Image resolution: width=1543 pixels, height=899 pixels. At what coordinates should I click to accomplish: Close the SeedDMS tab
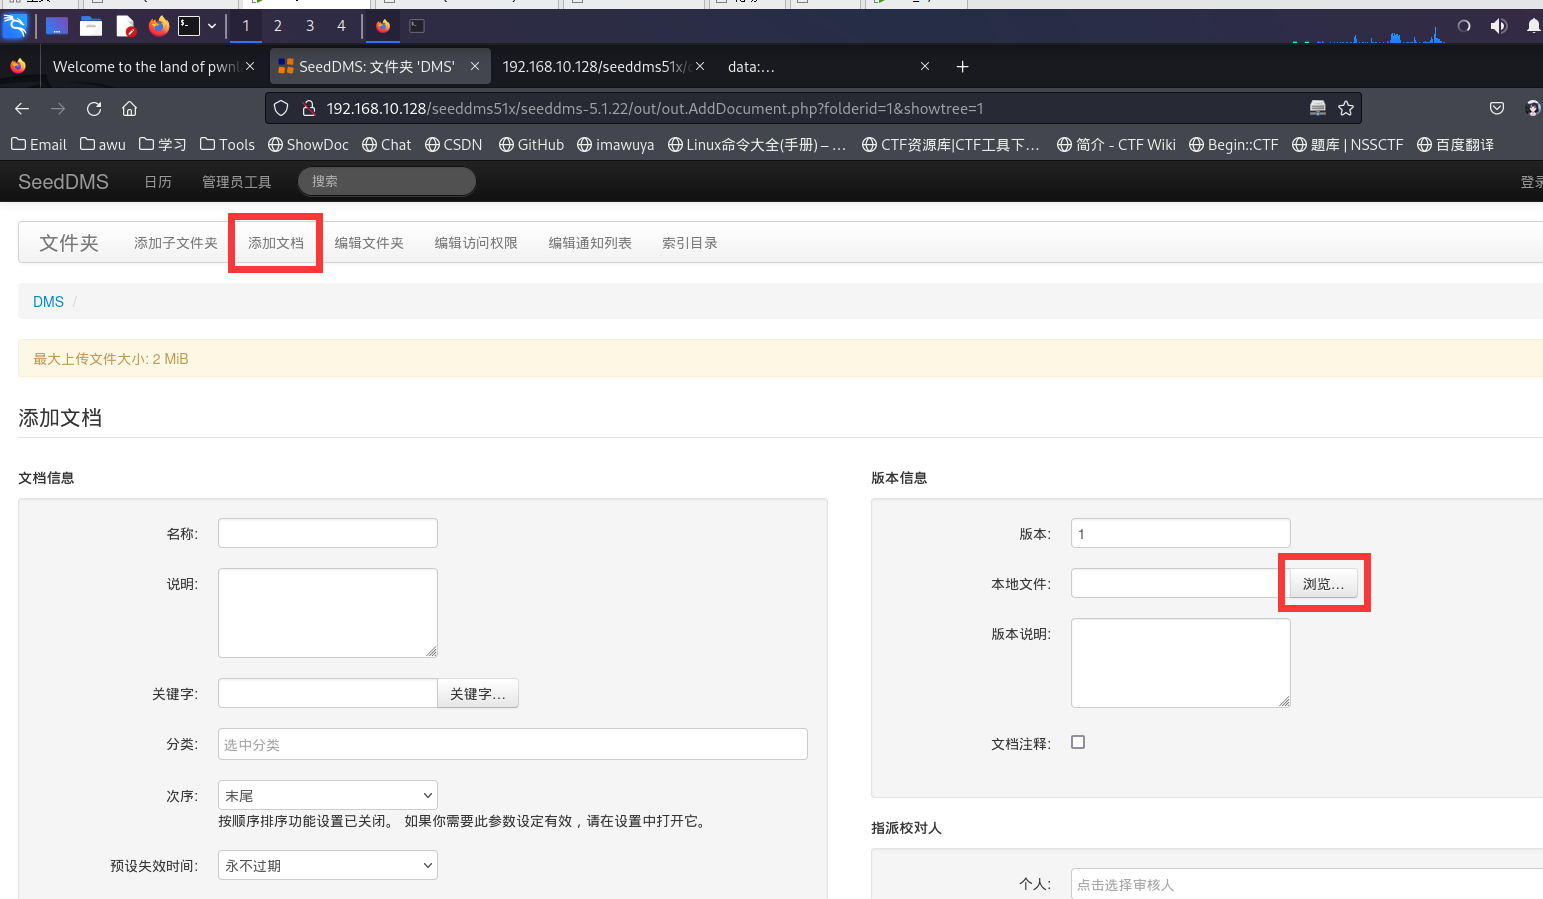tap(475, 66)
